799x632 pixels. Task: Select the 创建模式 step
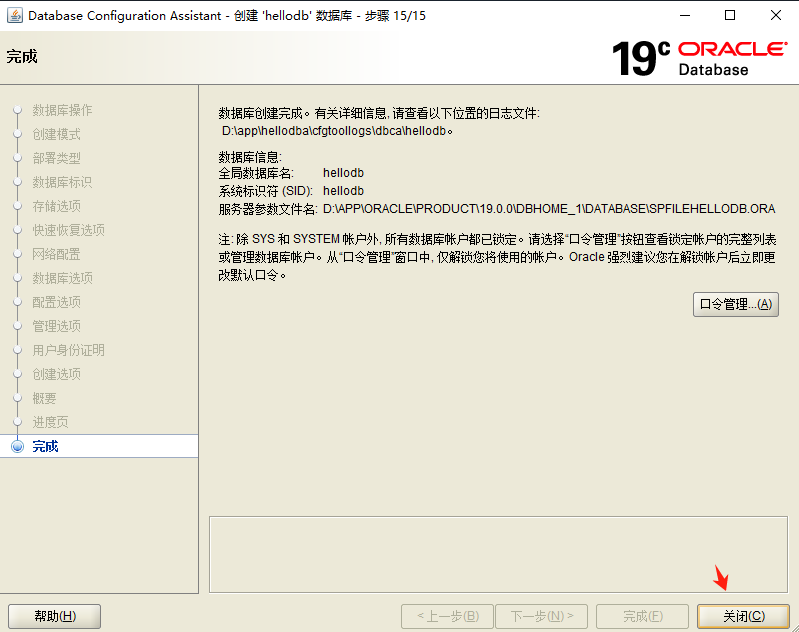pyautogui.click(x=56, y=135)
